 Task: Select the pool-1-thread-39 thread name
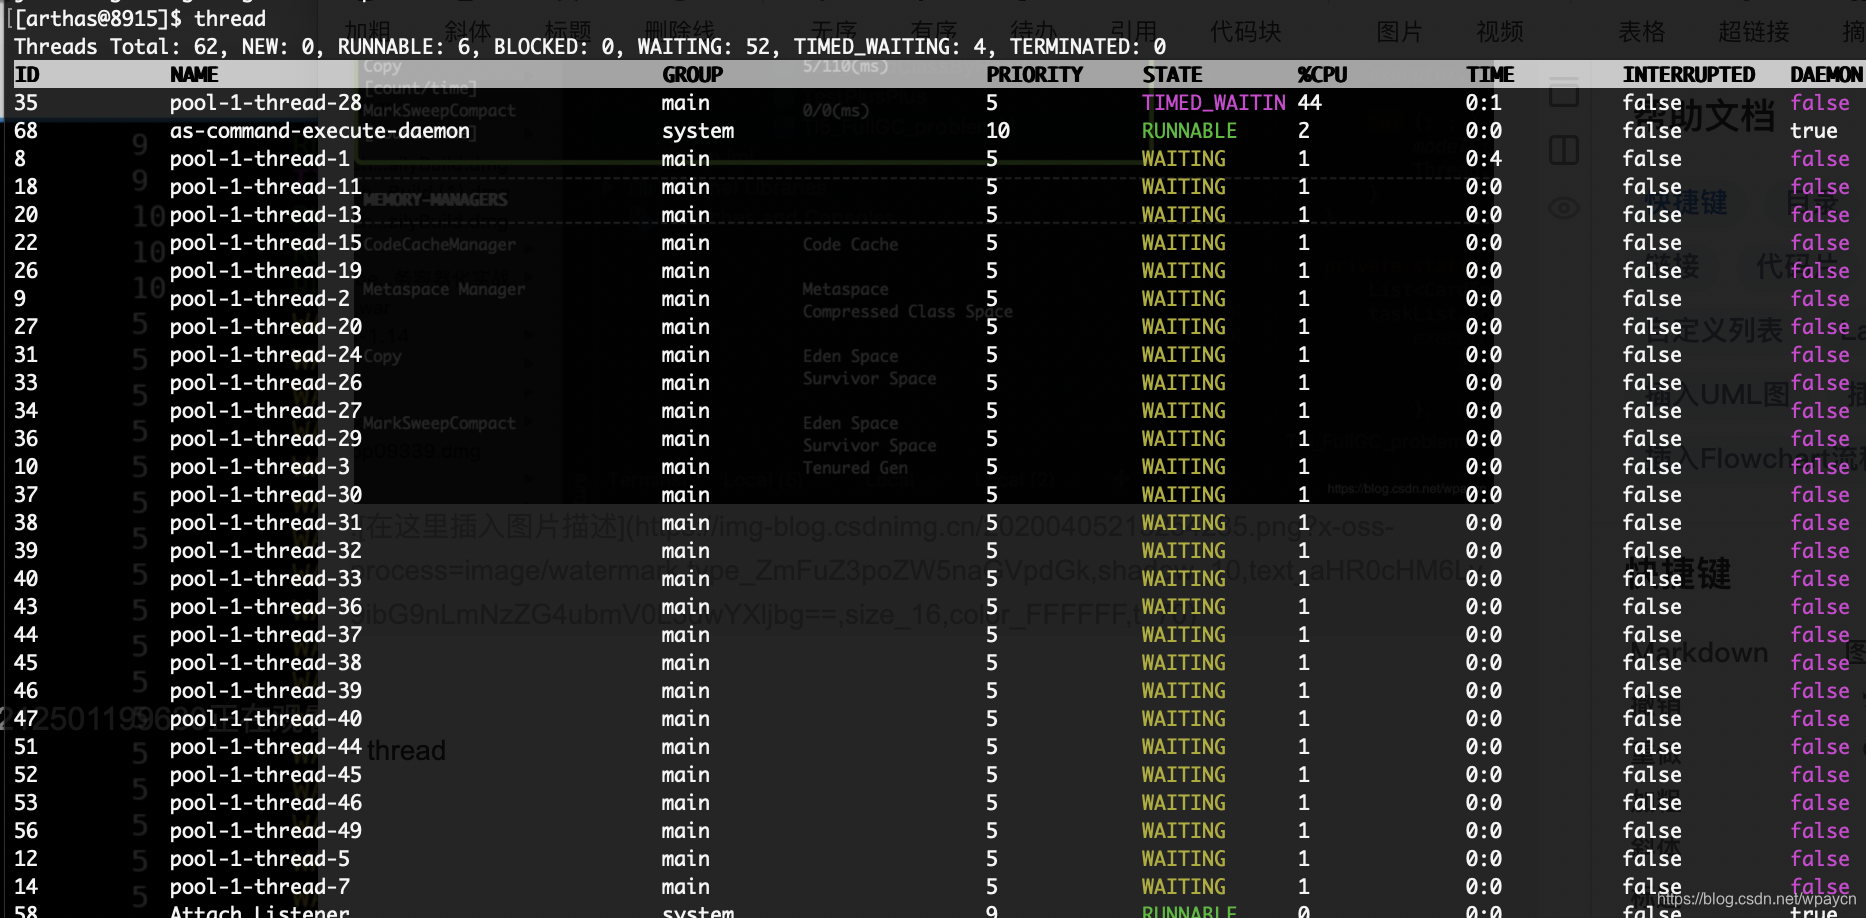coord(266,691)
